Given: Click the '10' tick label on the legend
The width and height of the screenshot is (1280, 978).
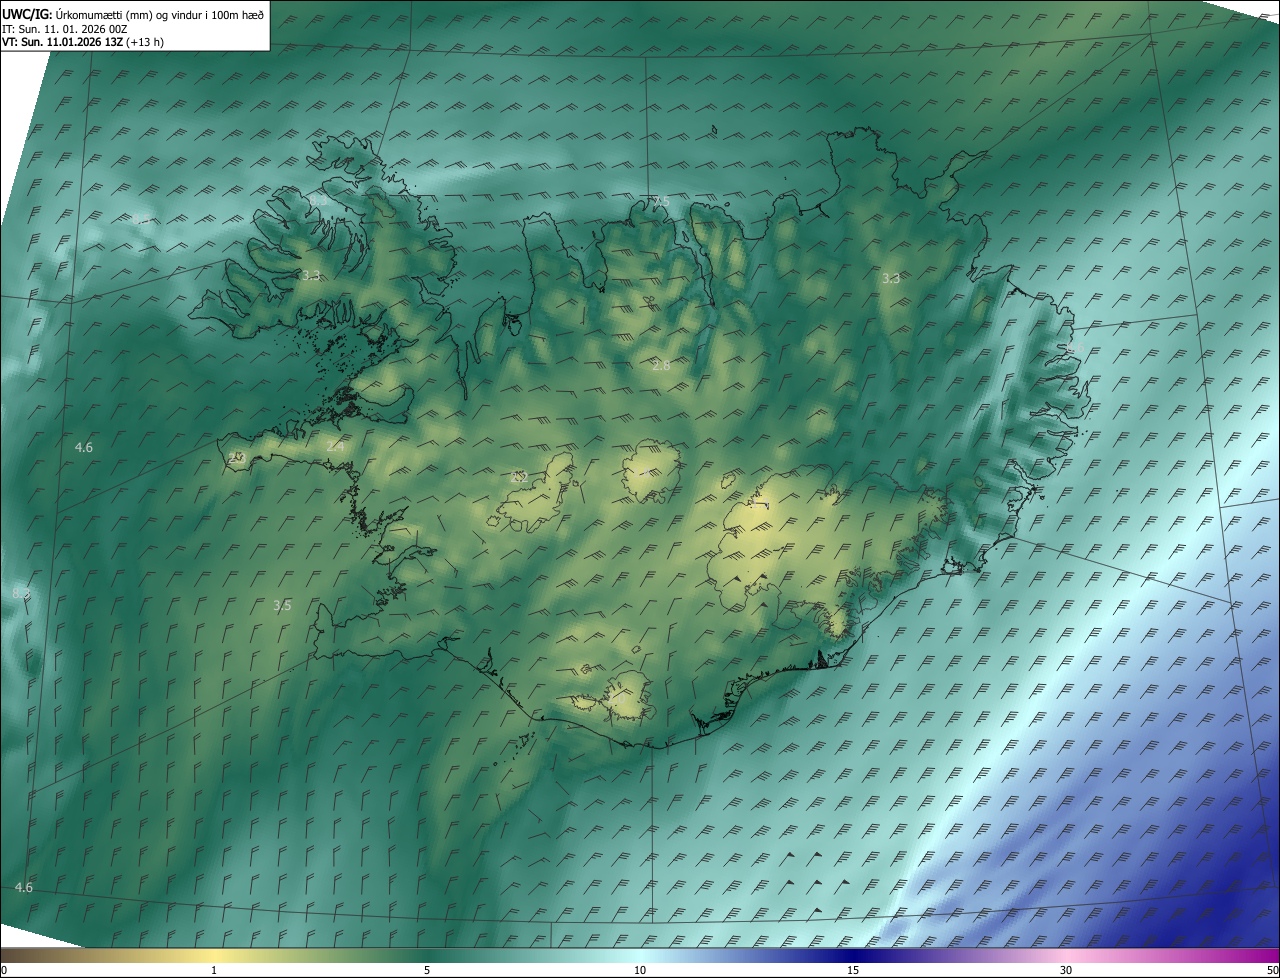Looking at the screenshot, I should (640, 971).
